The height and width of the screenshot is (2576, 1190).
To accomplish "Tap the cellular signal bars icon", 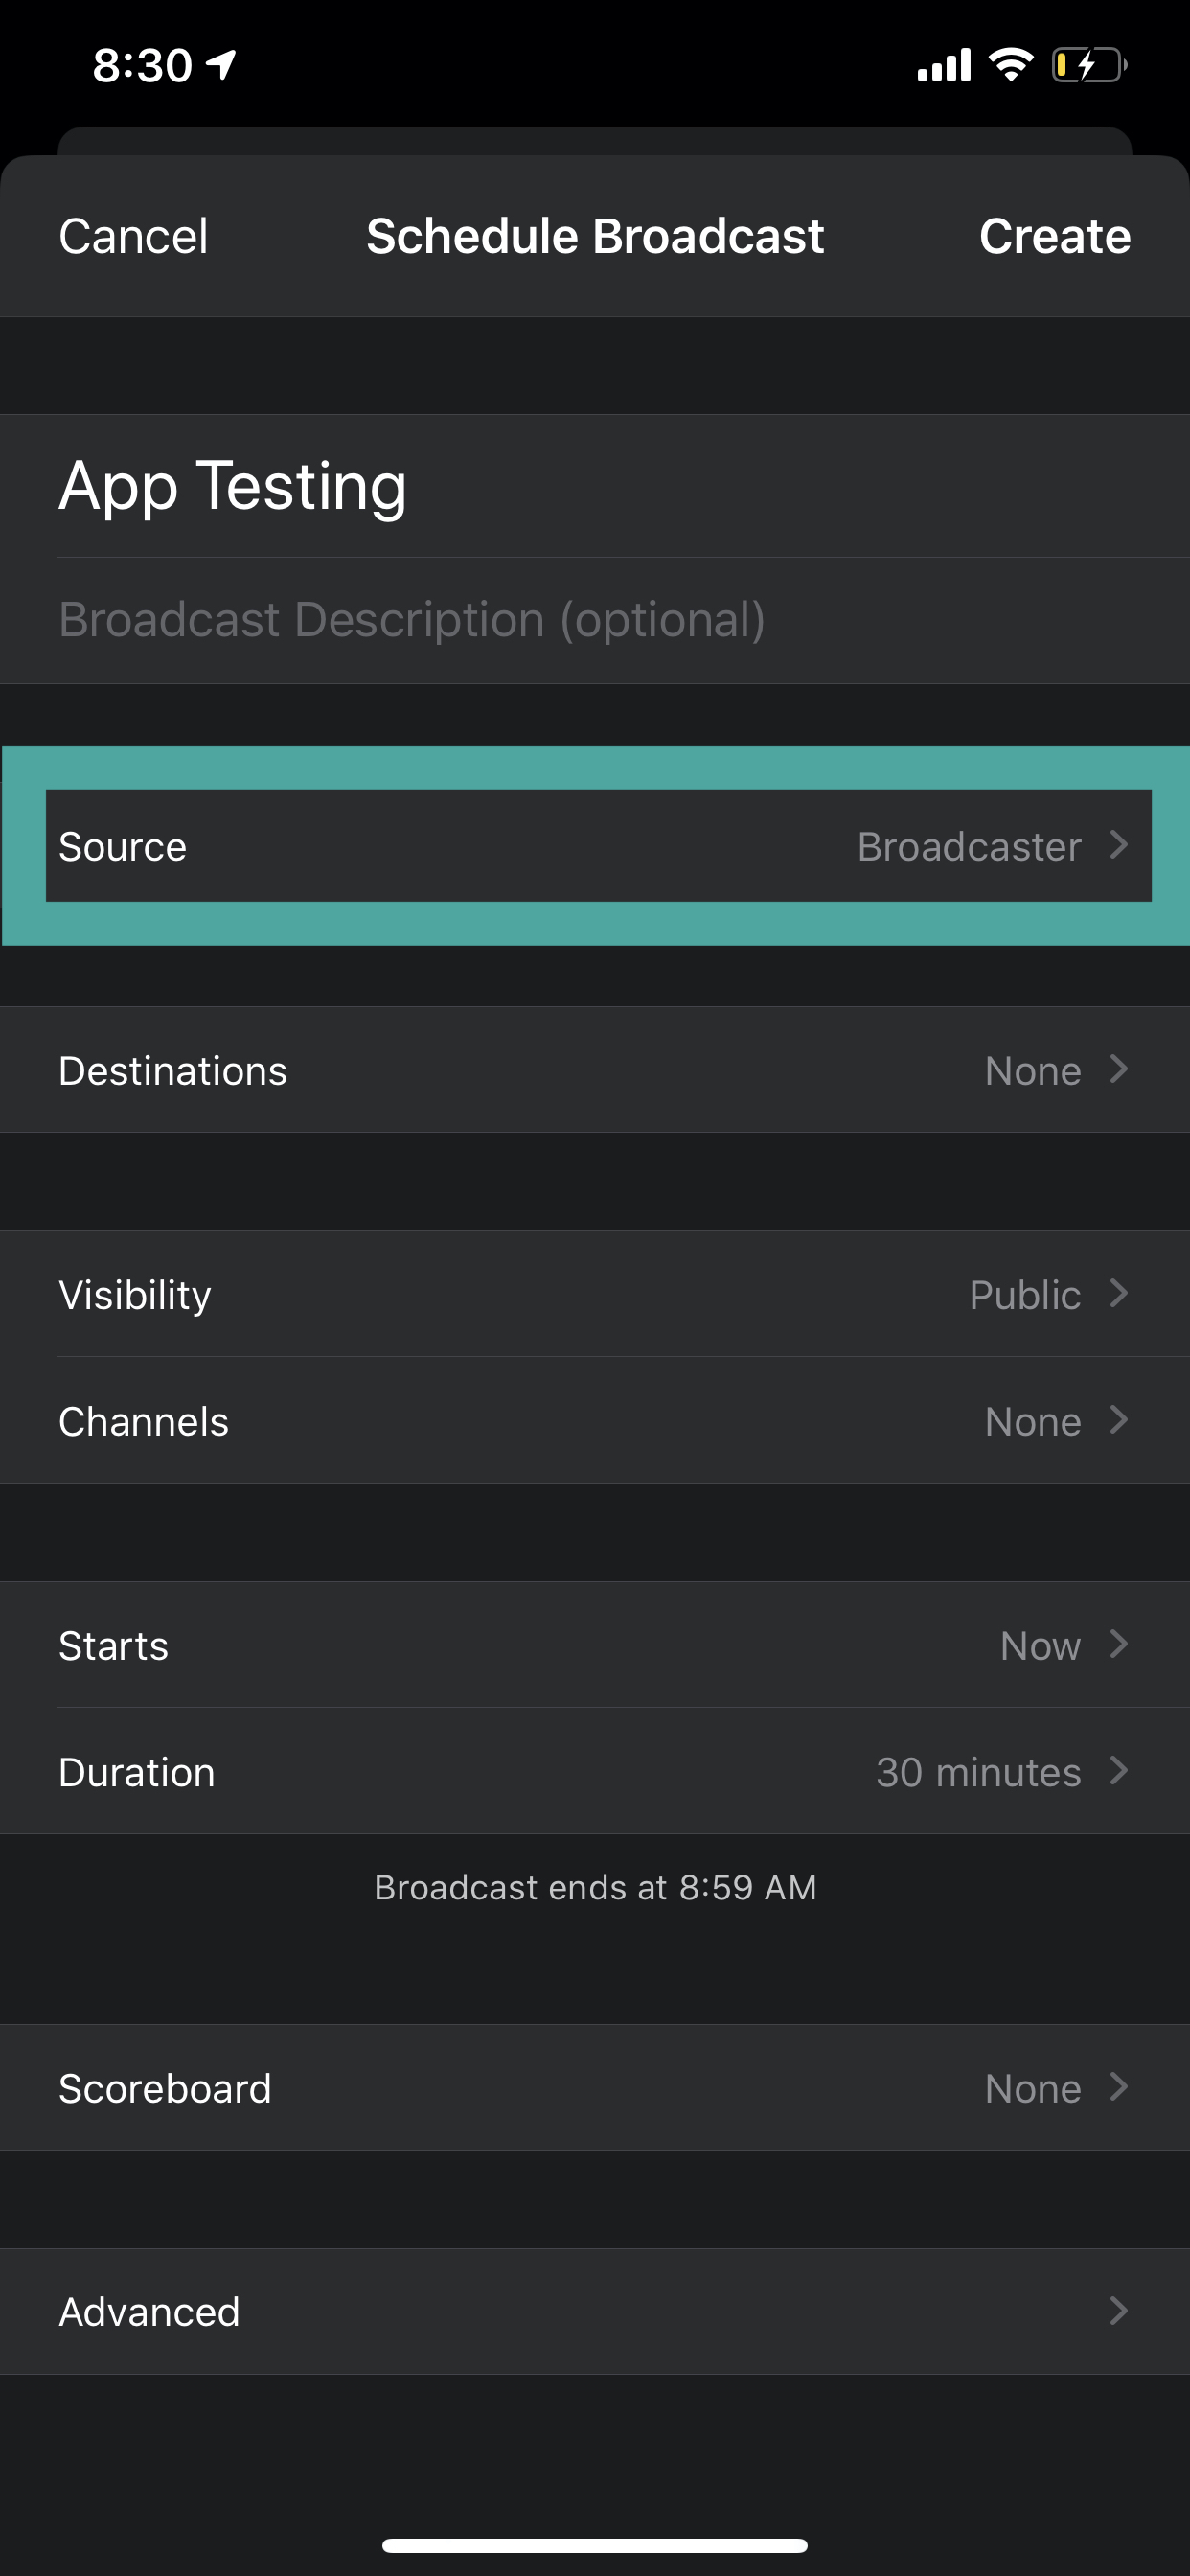I will (944, 66).
